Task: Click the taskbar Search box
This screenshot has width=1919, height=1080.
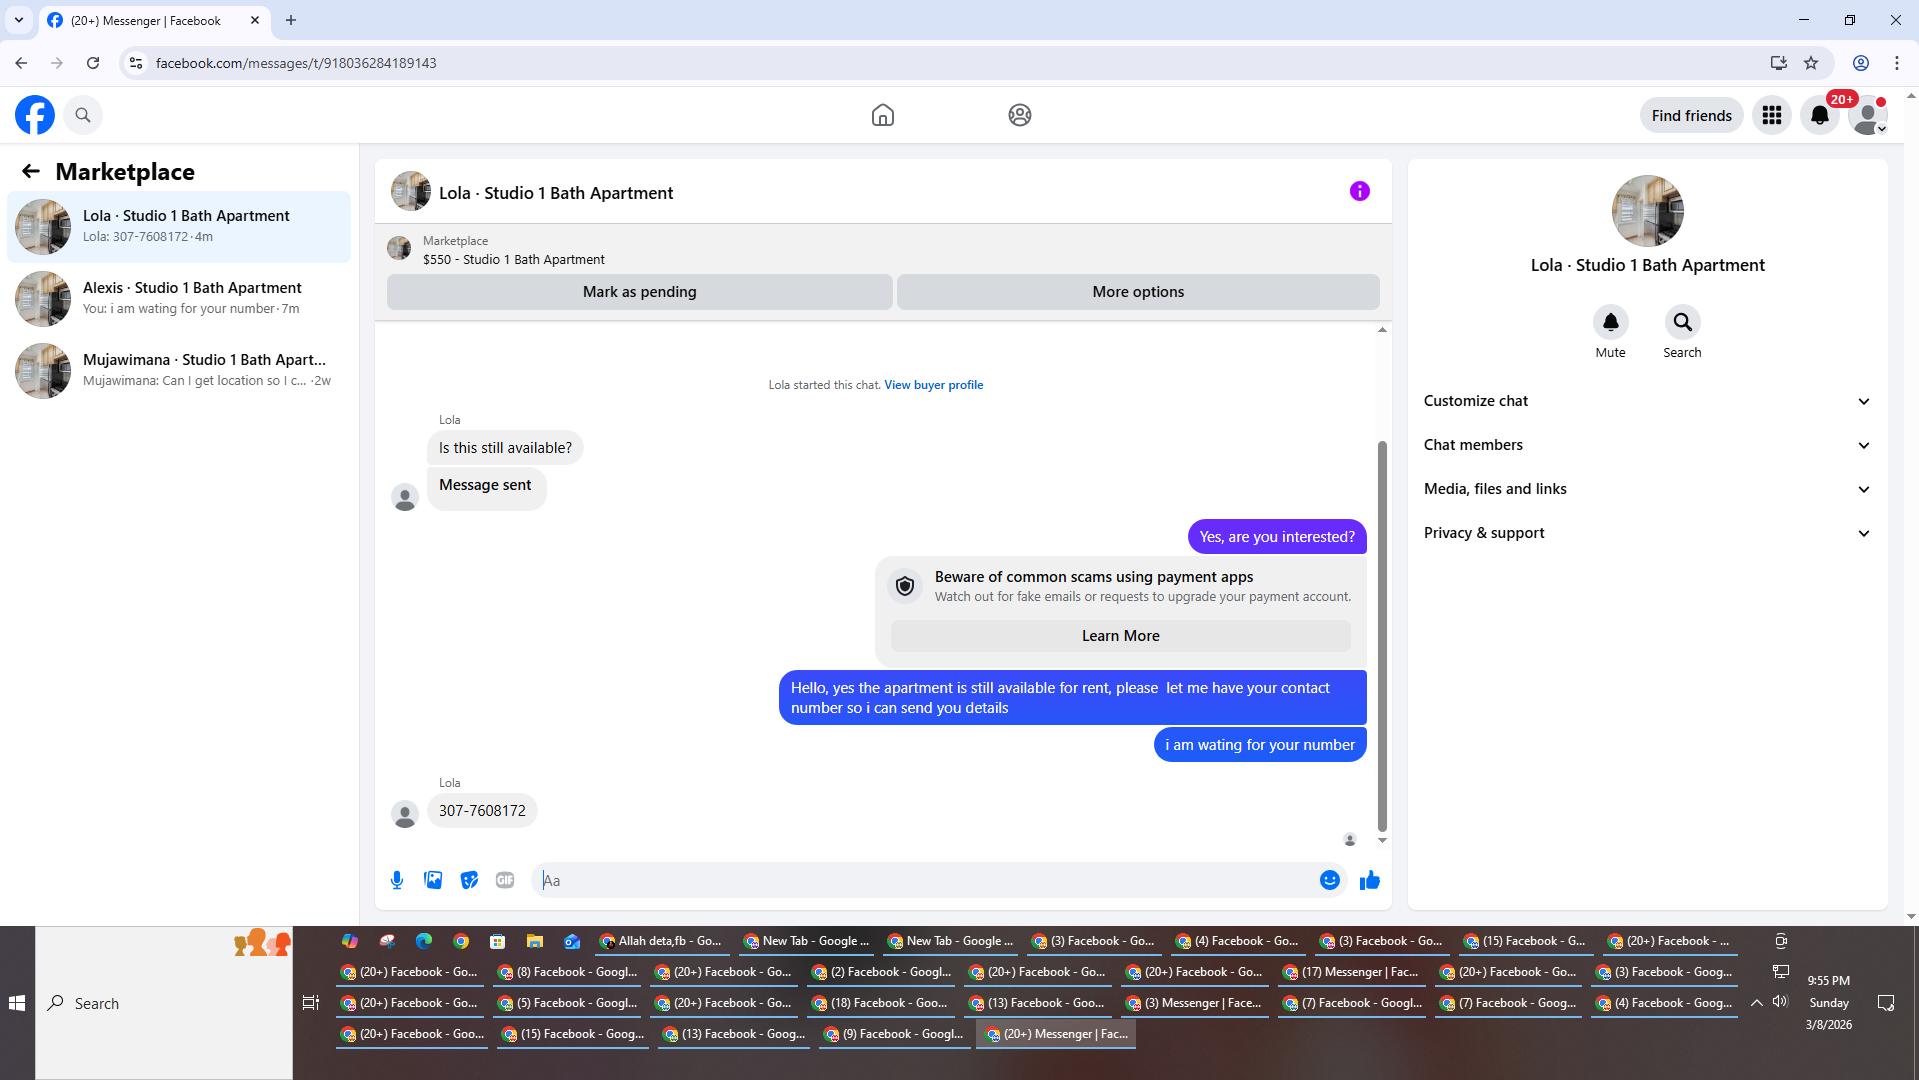Action: click(x=164, y=1003)
